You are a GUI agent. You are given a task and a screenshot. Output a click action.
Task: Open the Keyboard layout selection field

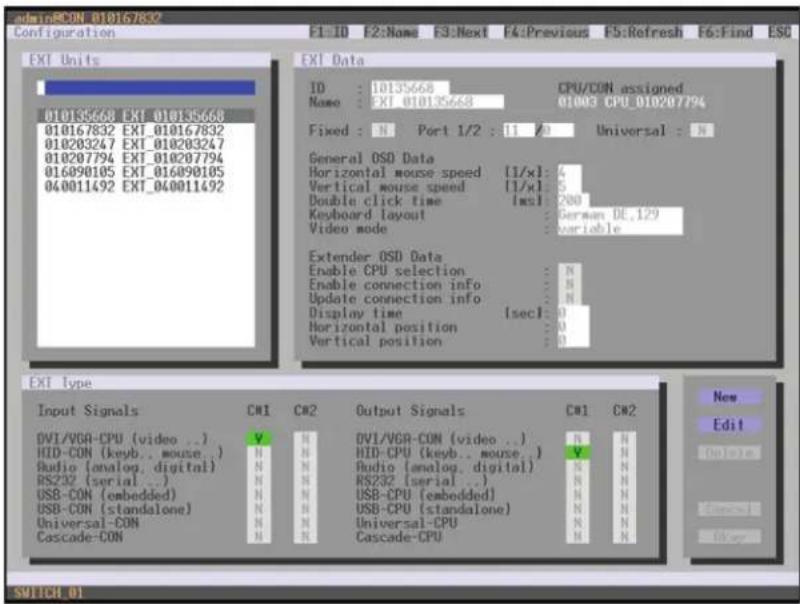[x=619, y=214]
